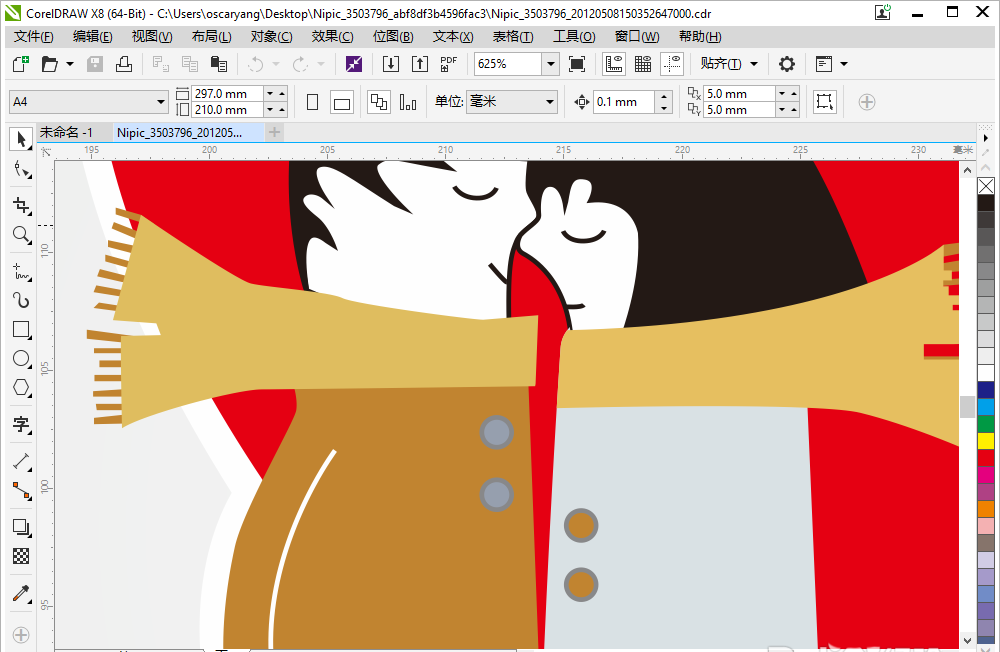The width and height of the screenshot is (1000, 652).
Task: Select the Text tool
Action: [x=21, y=424]
